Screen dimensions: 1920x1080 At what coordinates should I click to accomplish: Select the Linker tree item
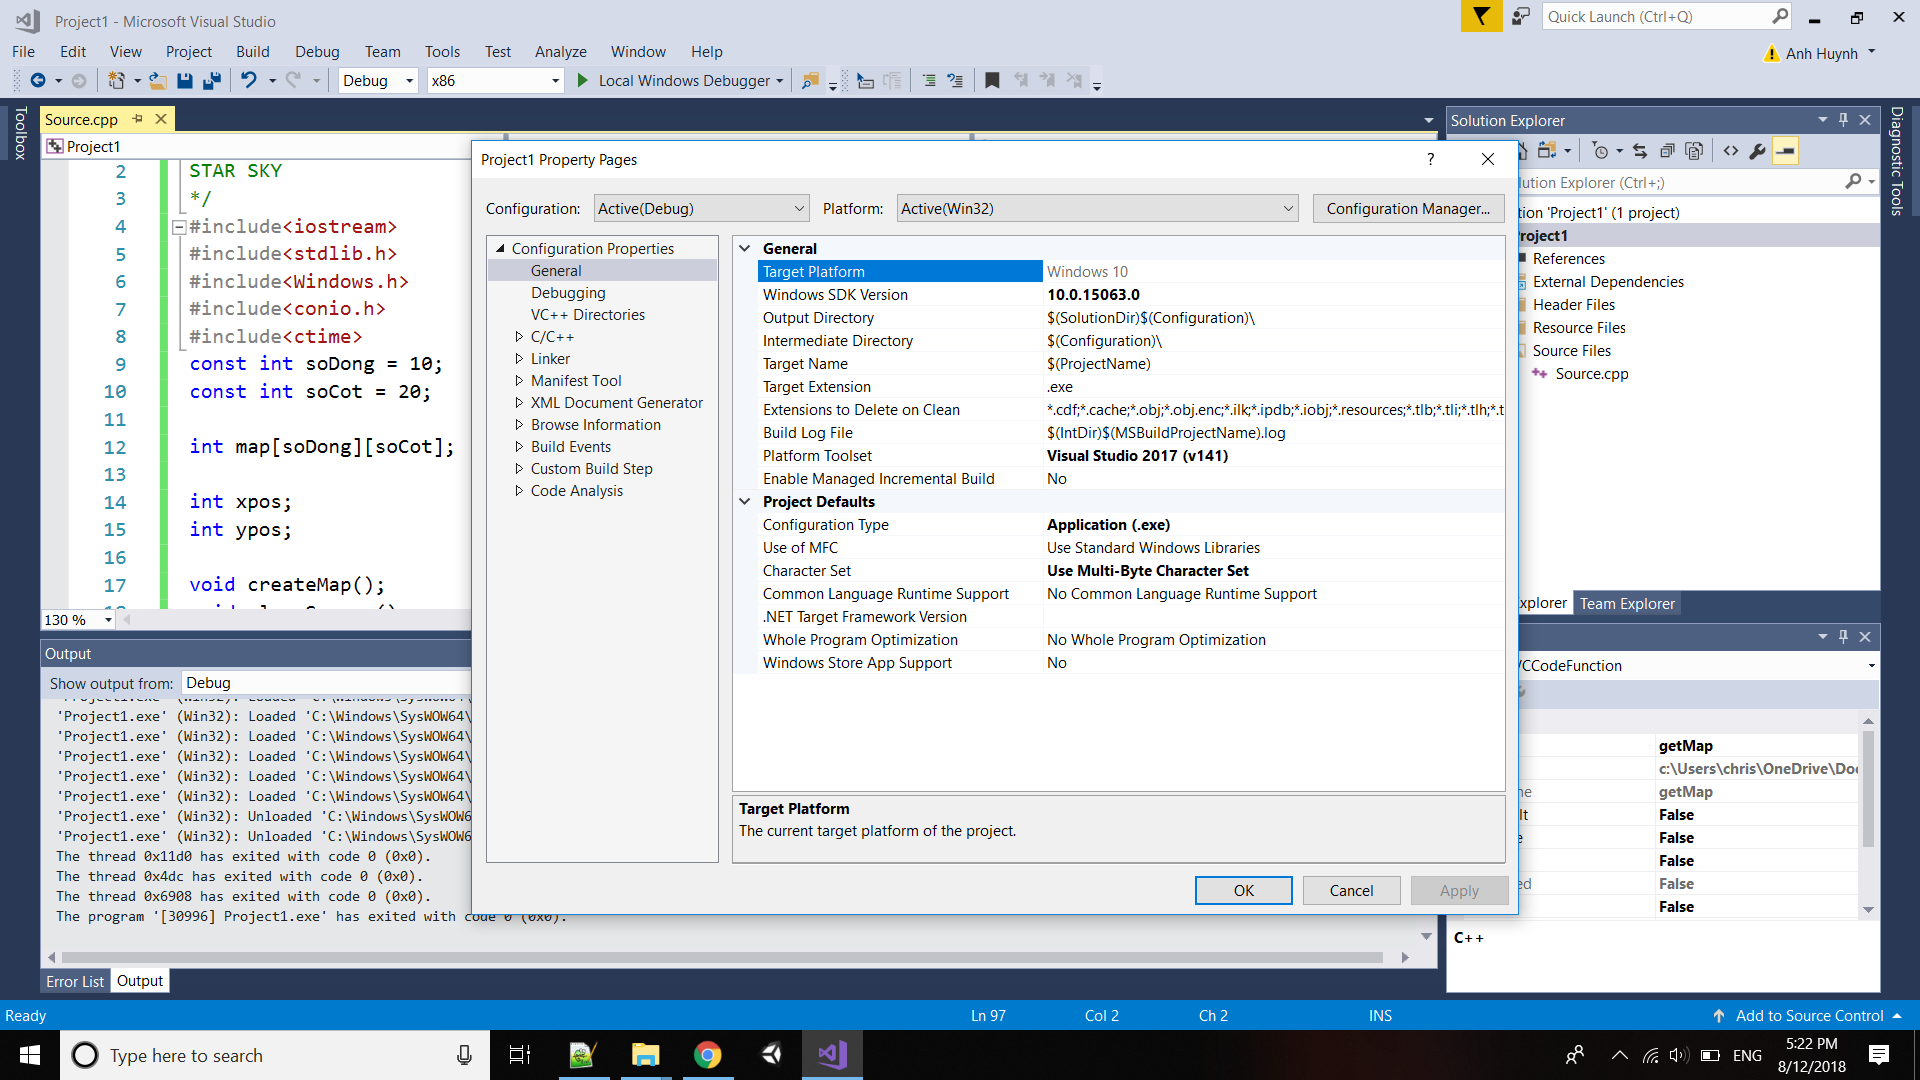tap(550, 359)
